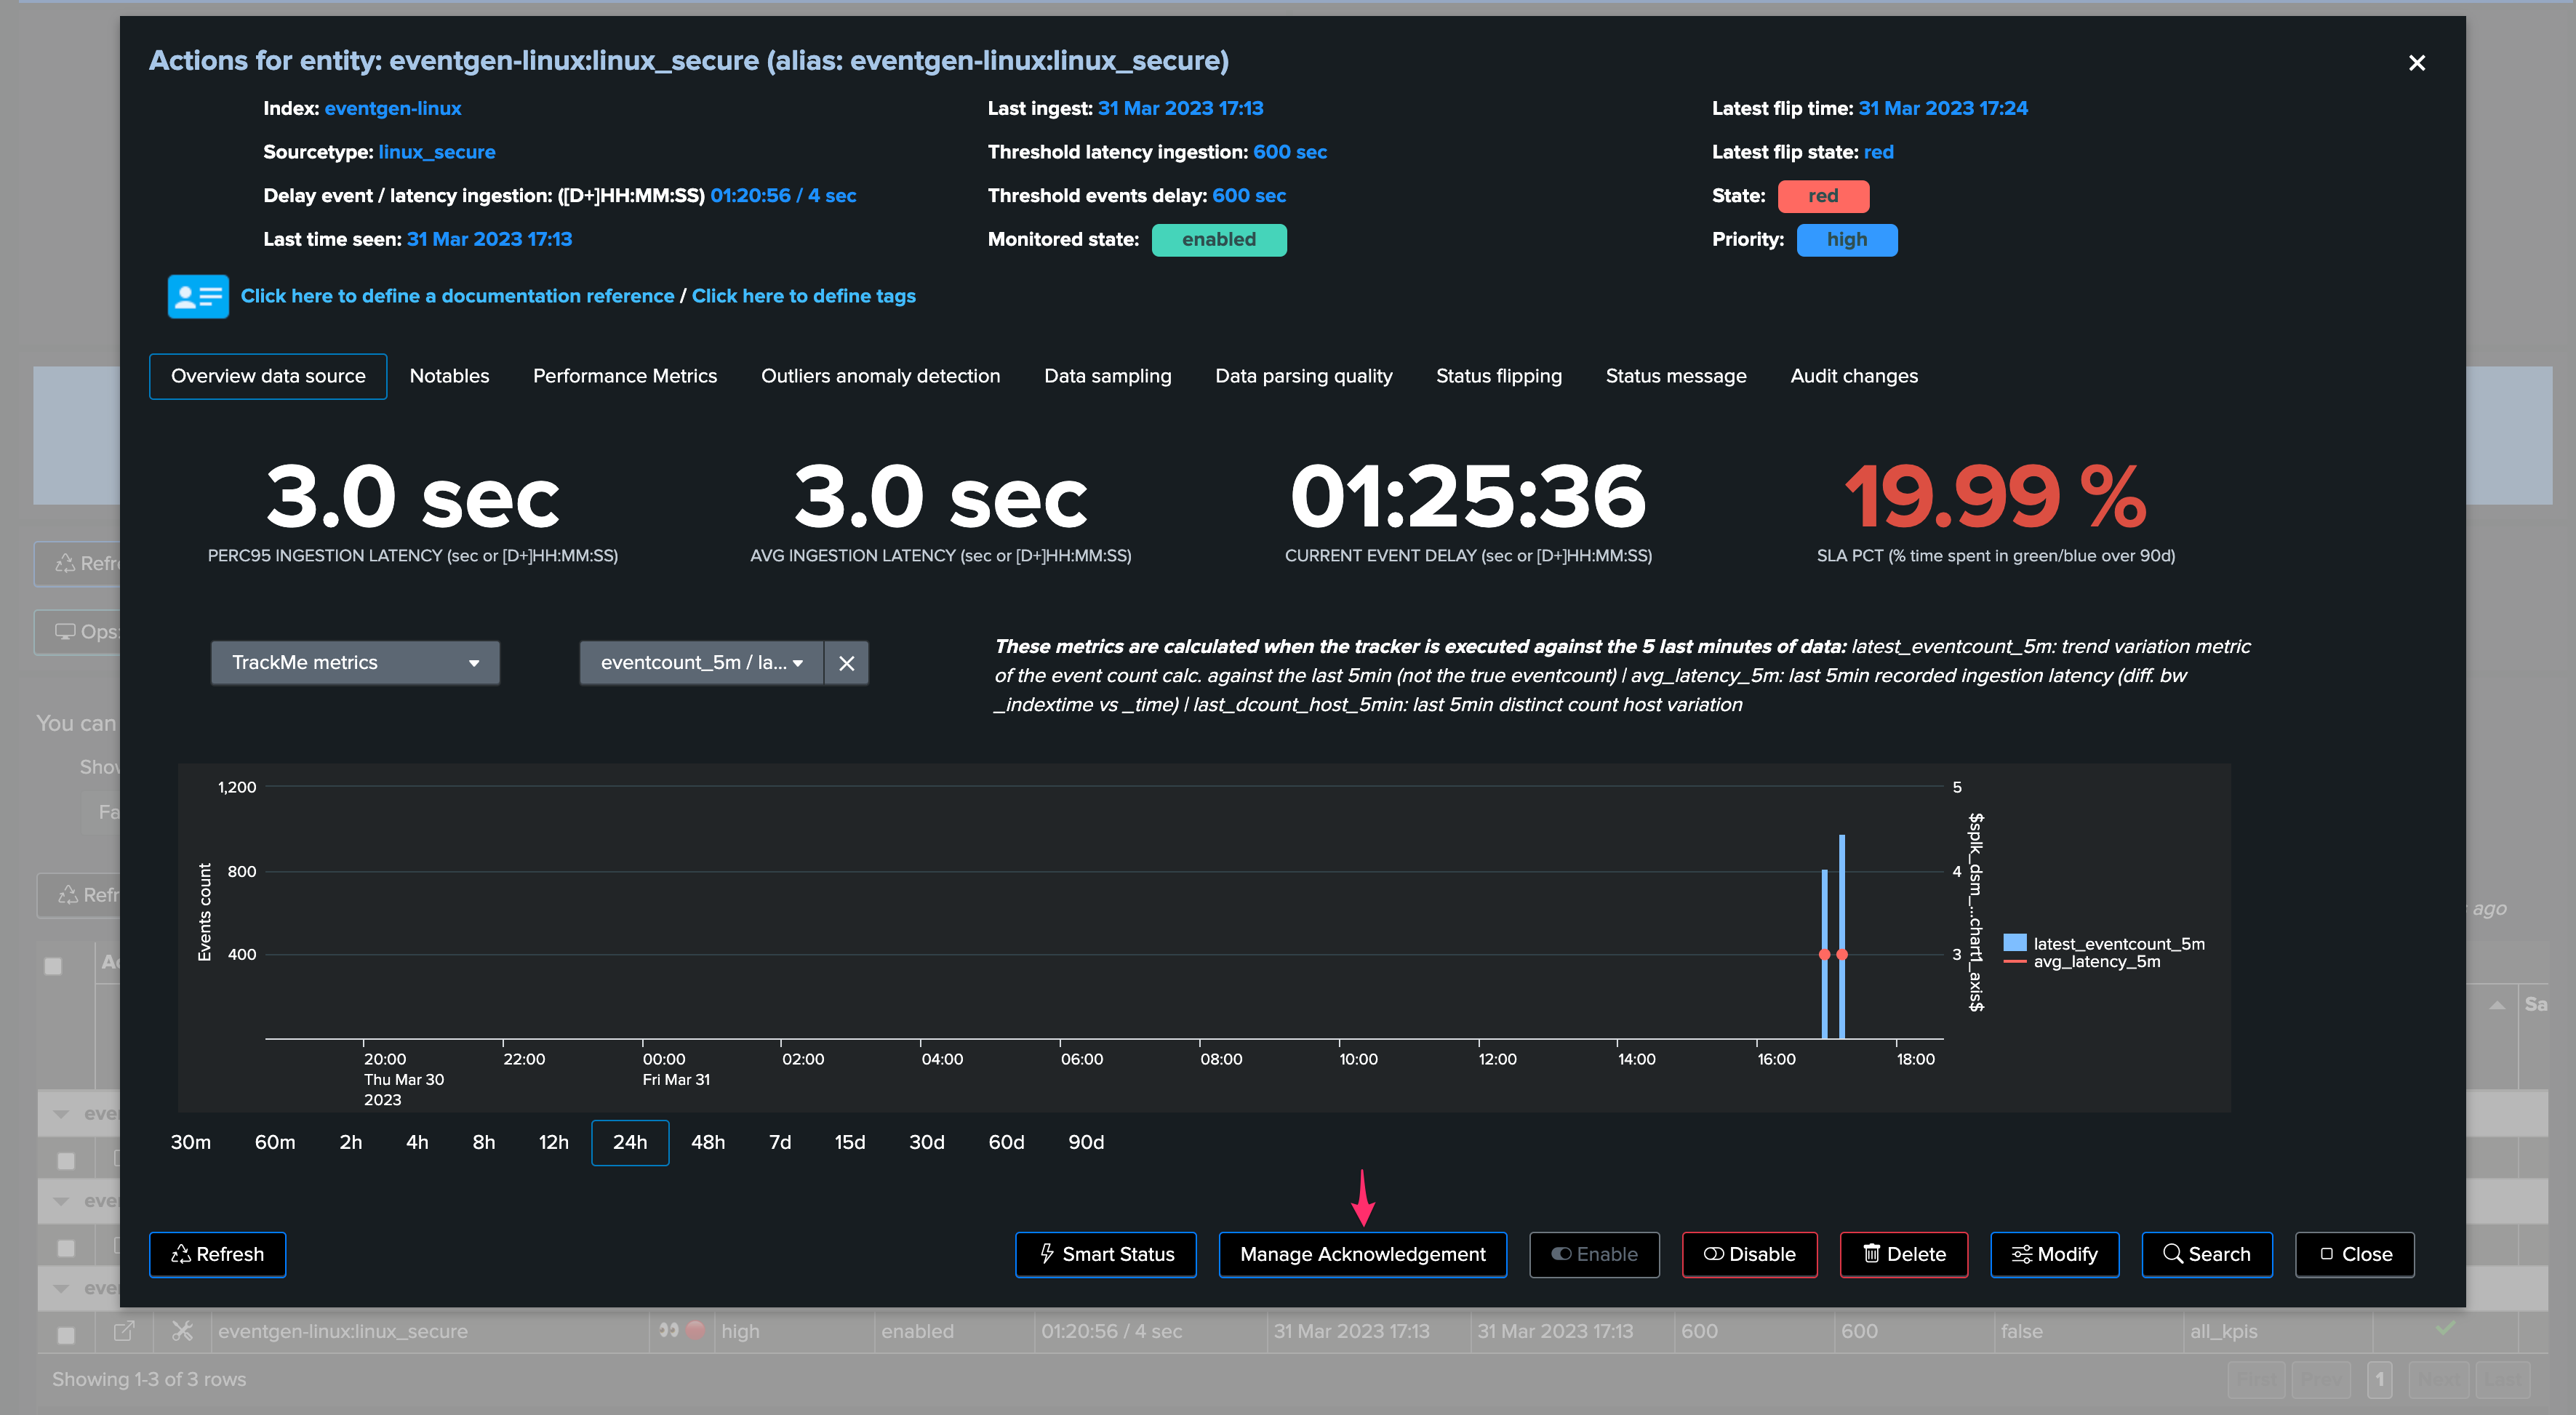Open Outliers anomaly detection tab

pos(880,376)
